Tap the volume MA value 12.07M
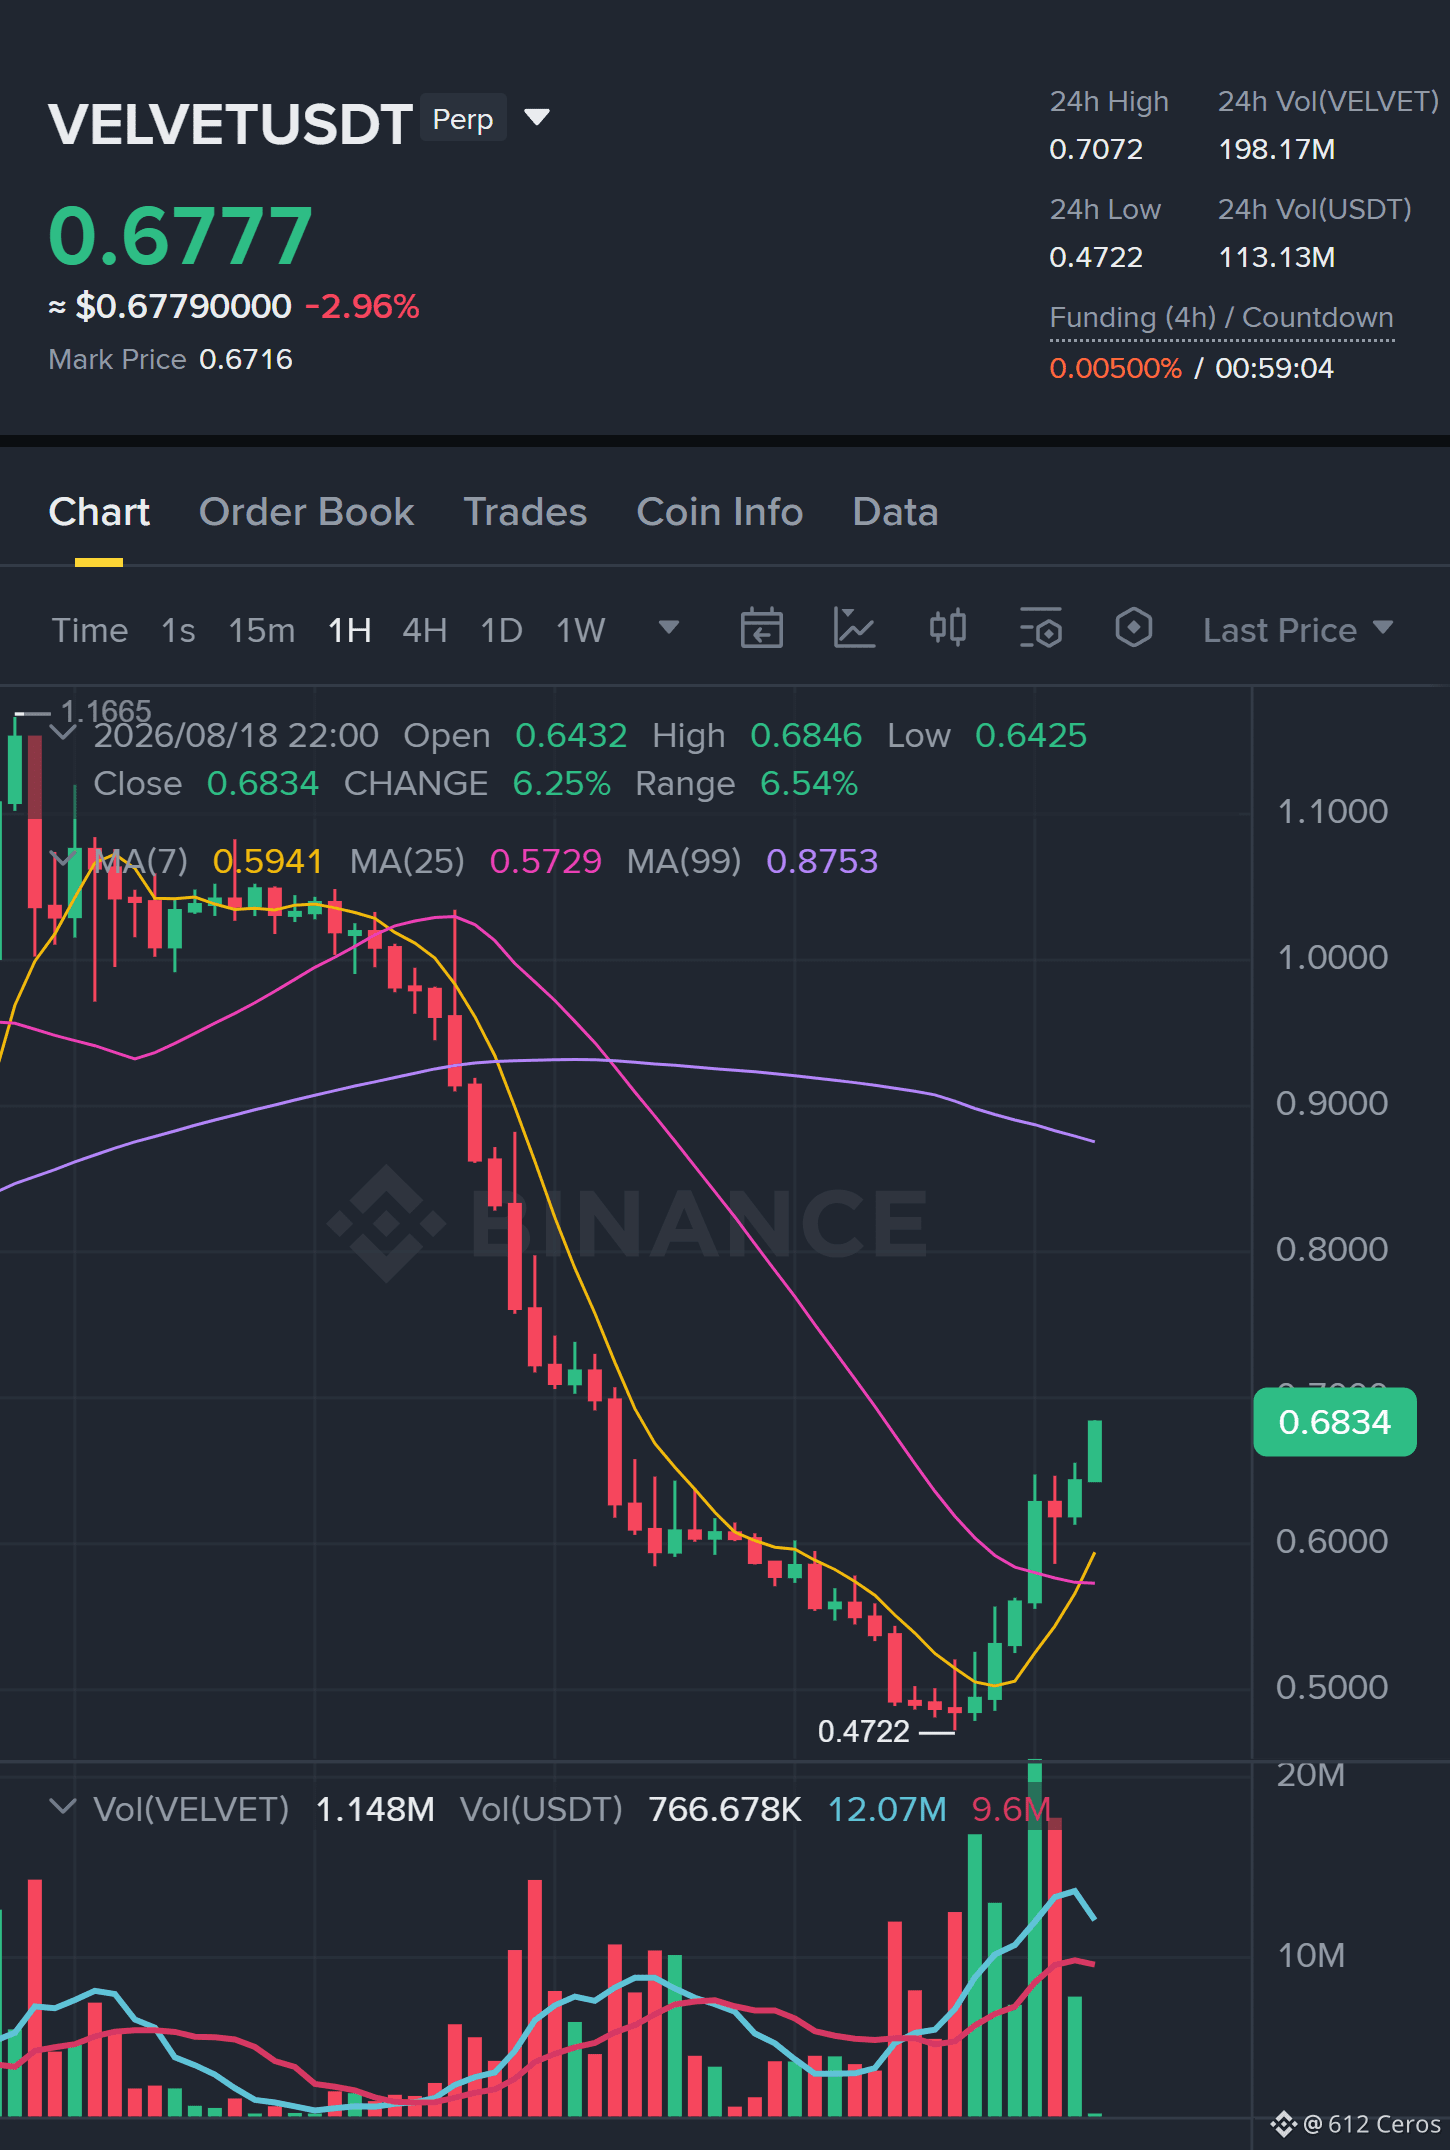 coord(887,1809)
